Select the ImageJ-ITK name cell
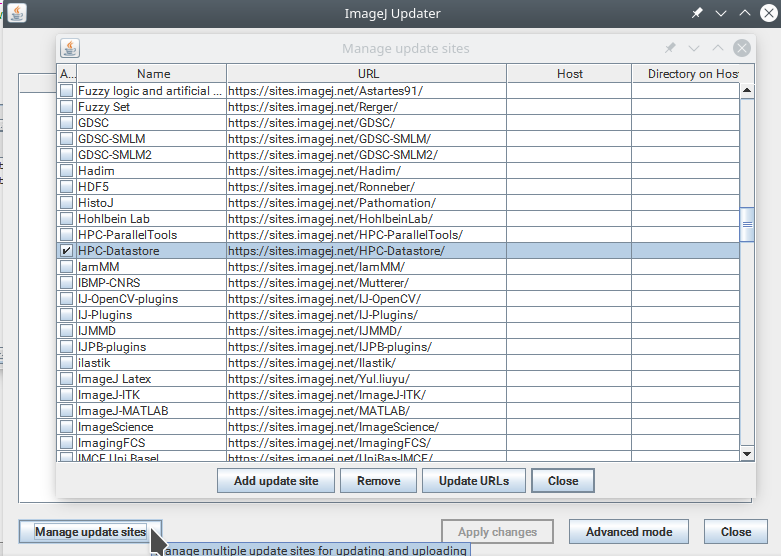The height and width of the screenshot is (556, 781). point(151,395)
